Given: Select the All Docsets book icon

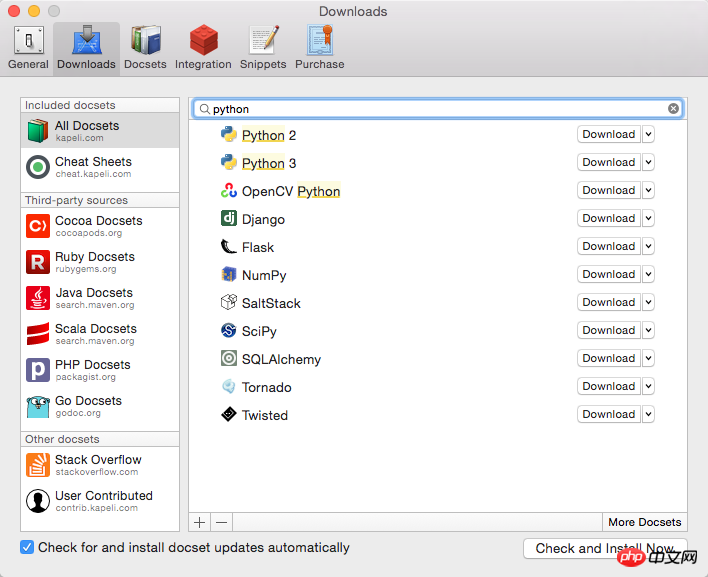Looking at the screenshot, I should point(37,130).
